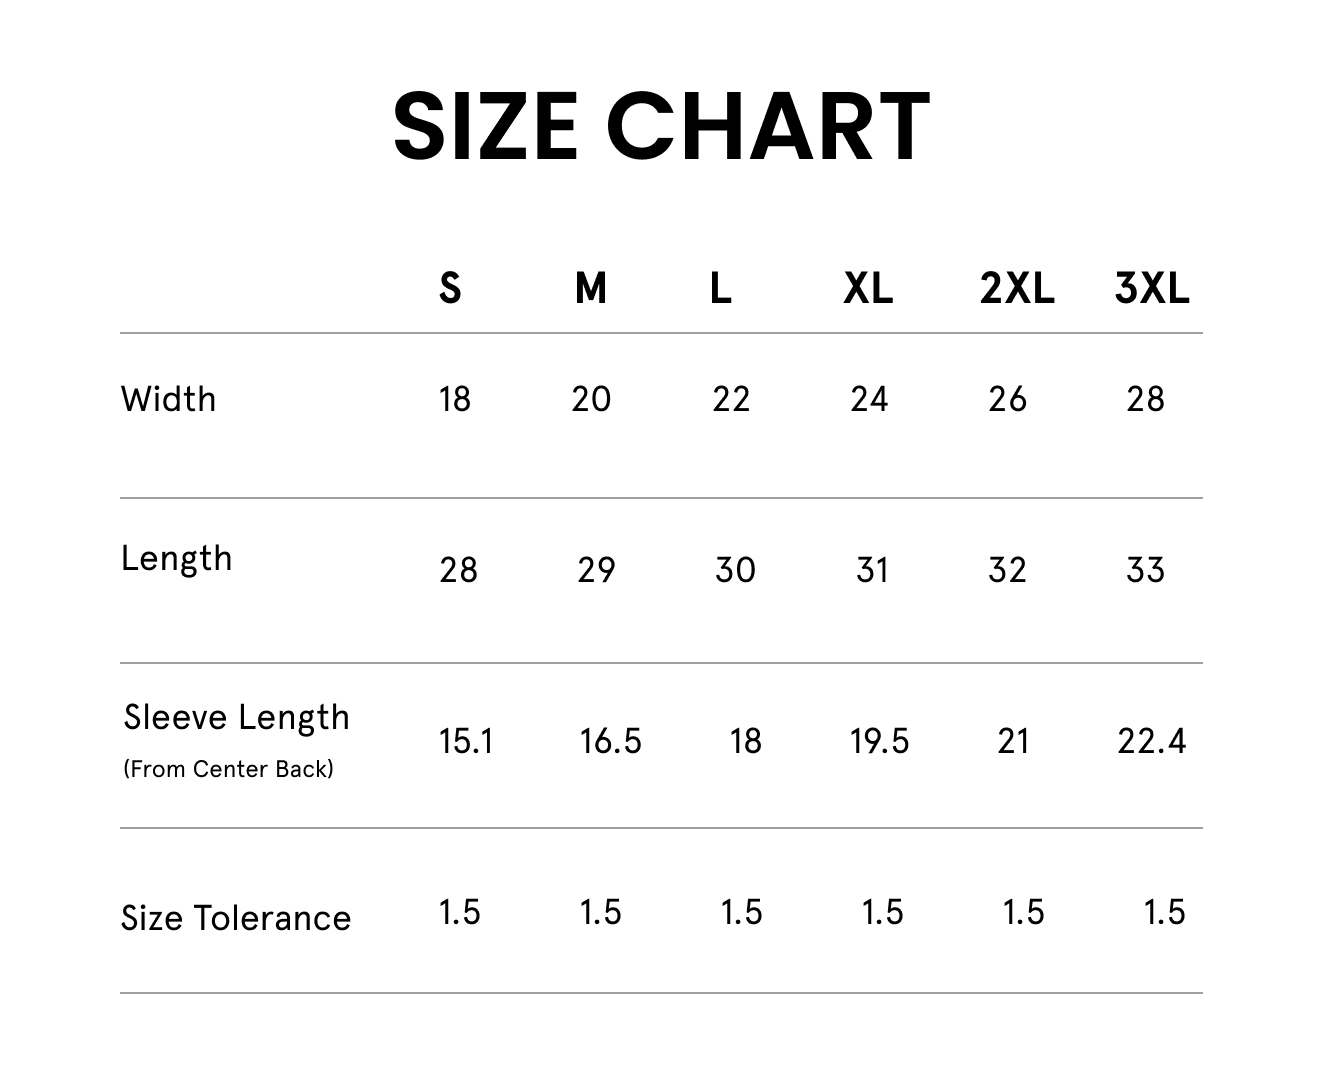Click the Size Tolerance row label
The height and width of the screenshot is (1068, 1323).
pyautogui.click(x=236, y=918)
